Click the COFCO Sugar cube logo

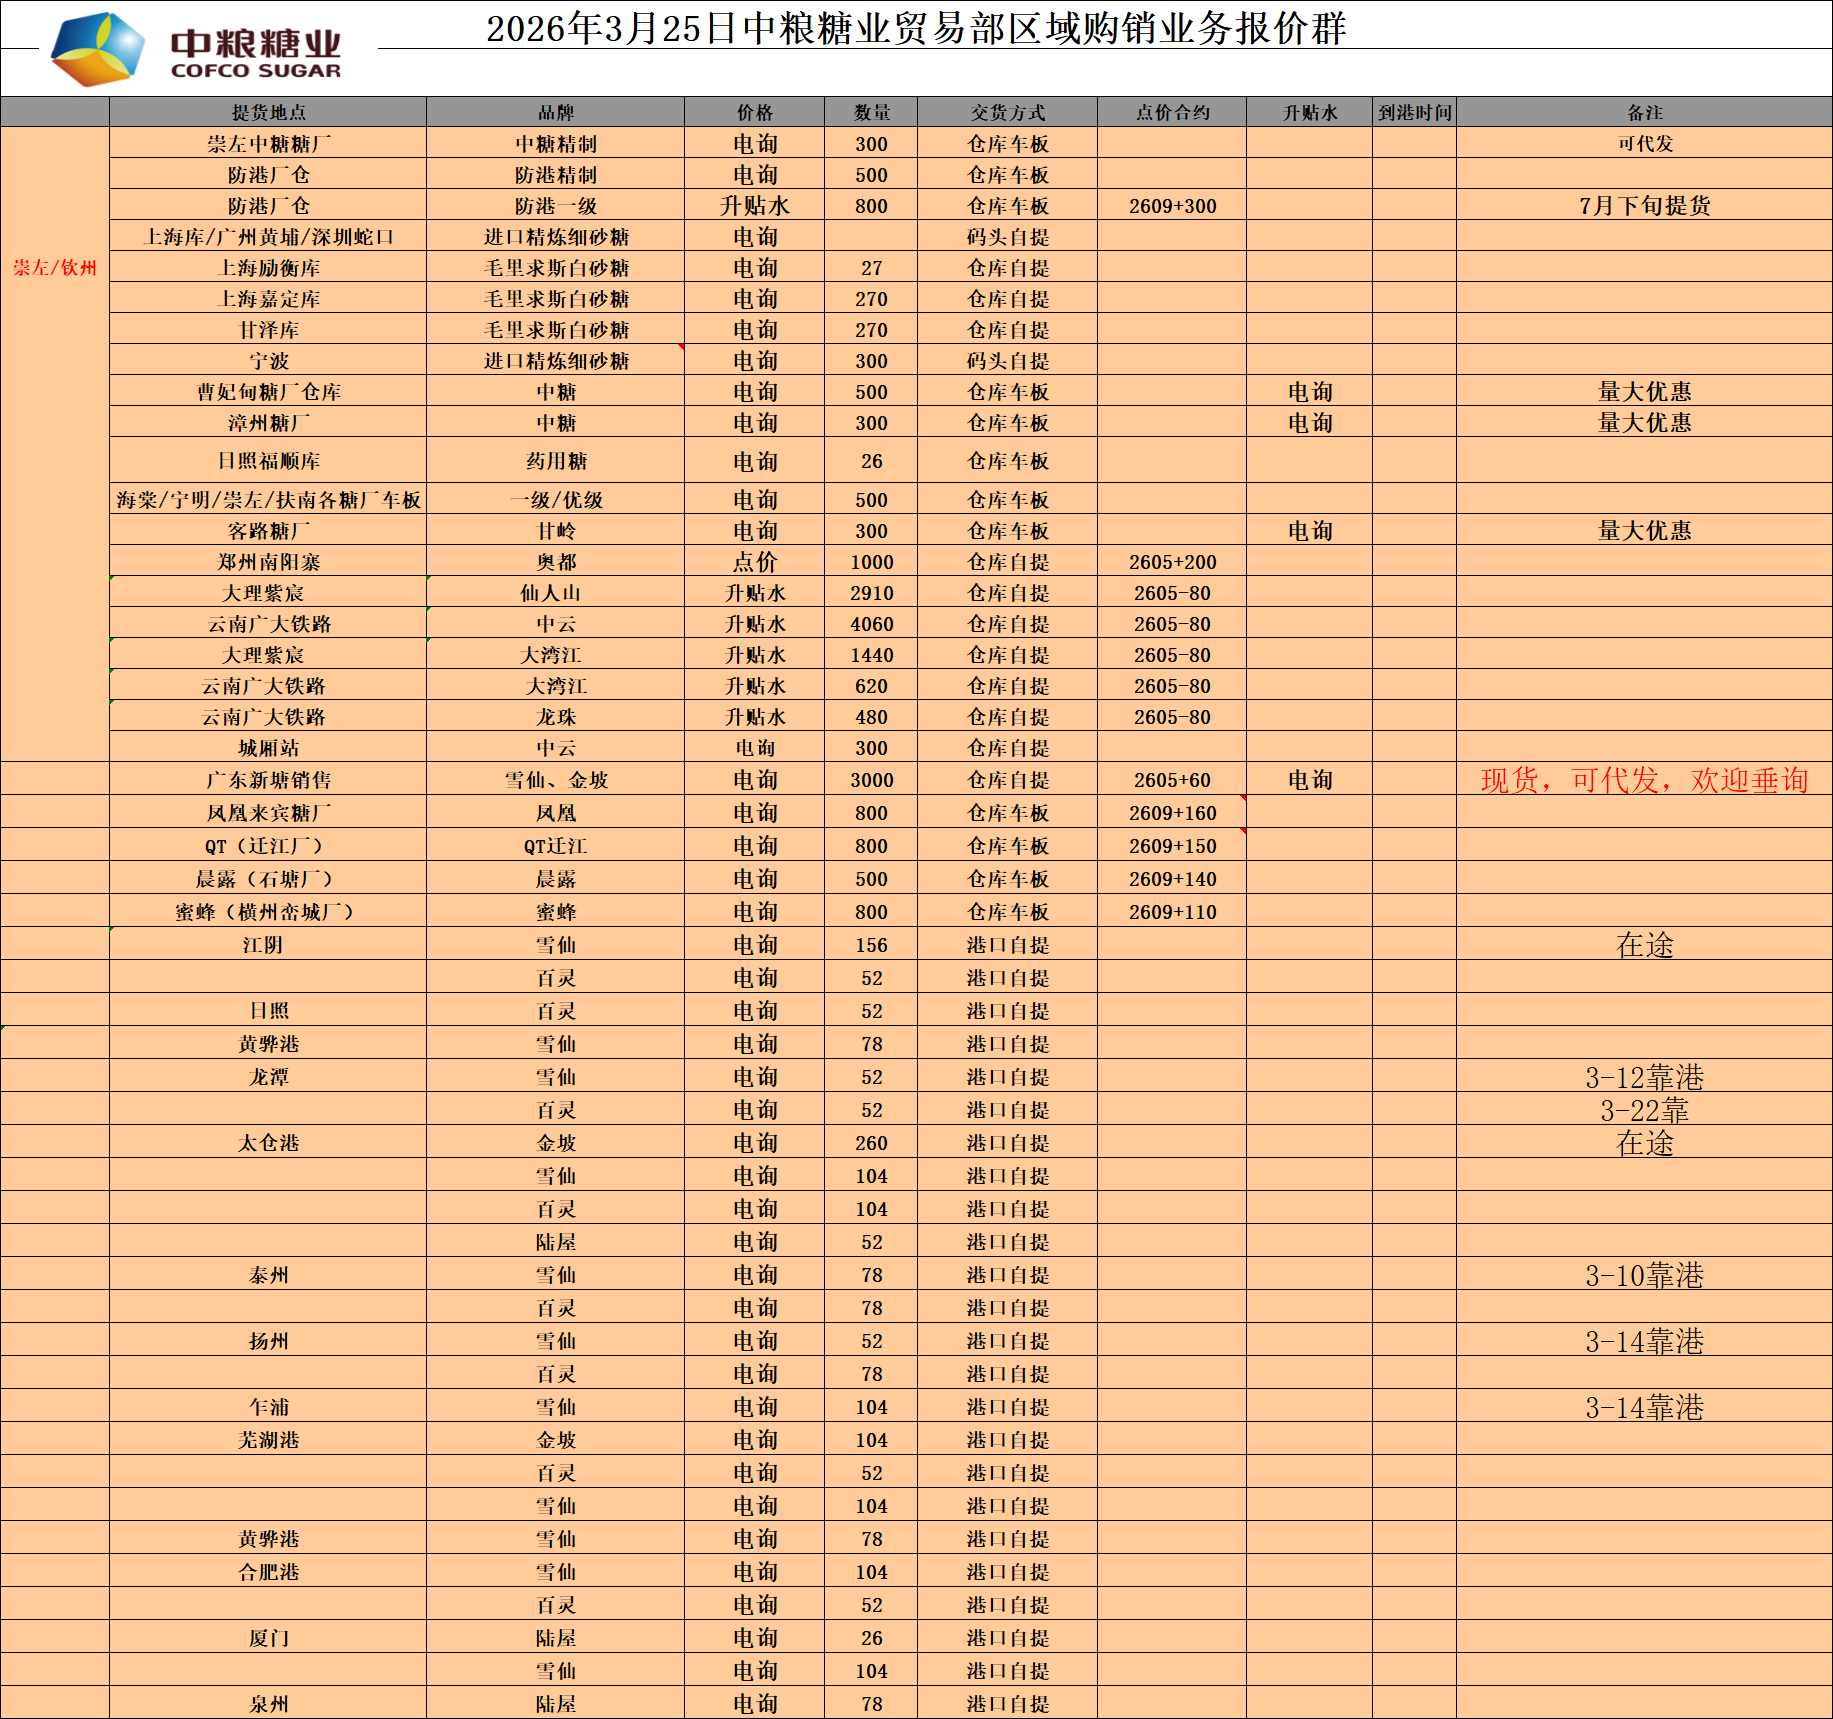[x=97, y=49]
